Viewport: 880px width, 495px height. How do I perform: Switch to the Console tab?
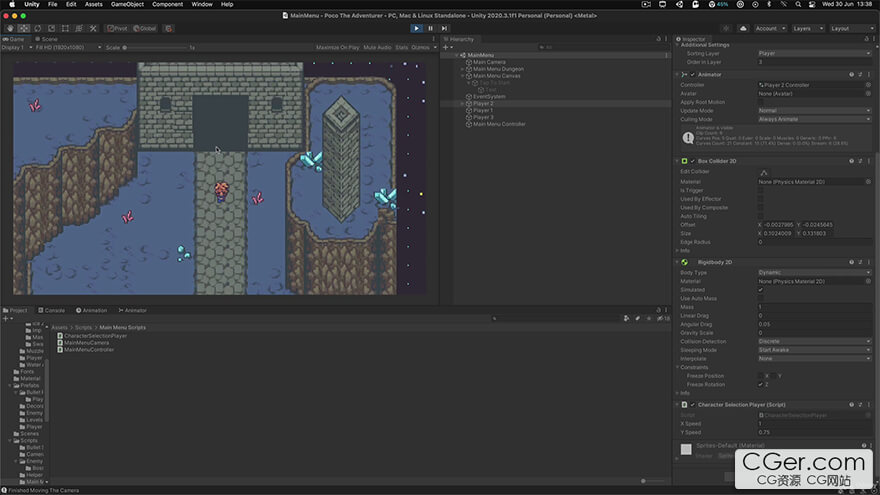pos(51,310)
